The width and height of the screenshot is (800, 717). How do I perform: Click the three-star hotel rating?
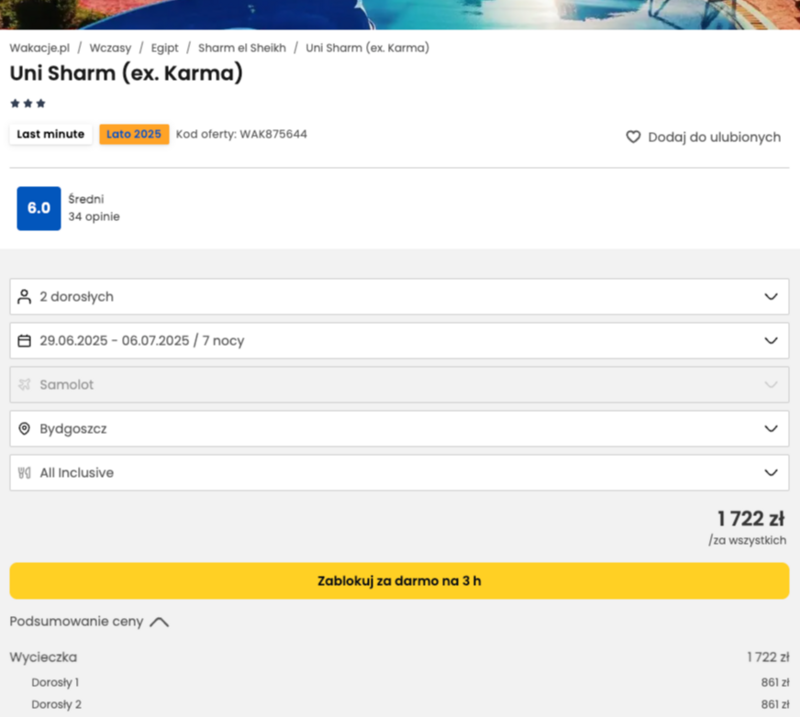(x=28, y=104)
